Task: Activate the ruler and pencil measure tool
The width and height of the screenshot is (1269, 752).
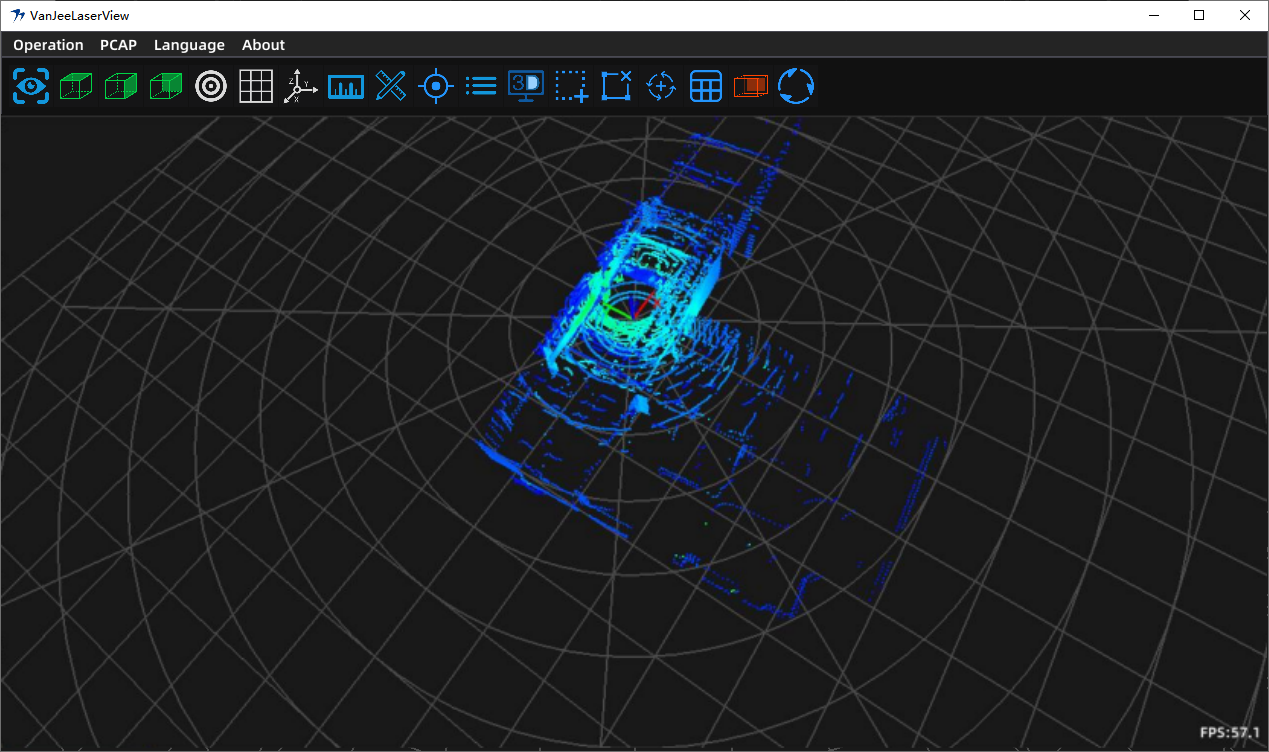Action: 390,86
